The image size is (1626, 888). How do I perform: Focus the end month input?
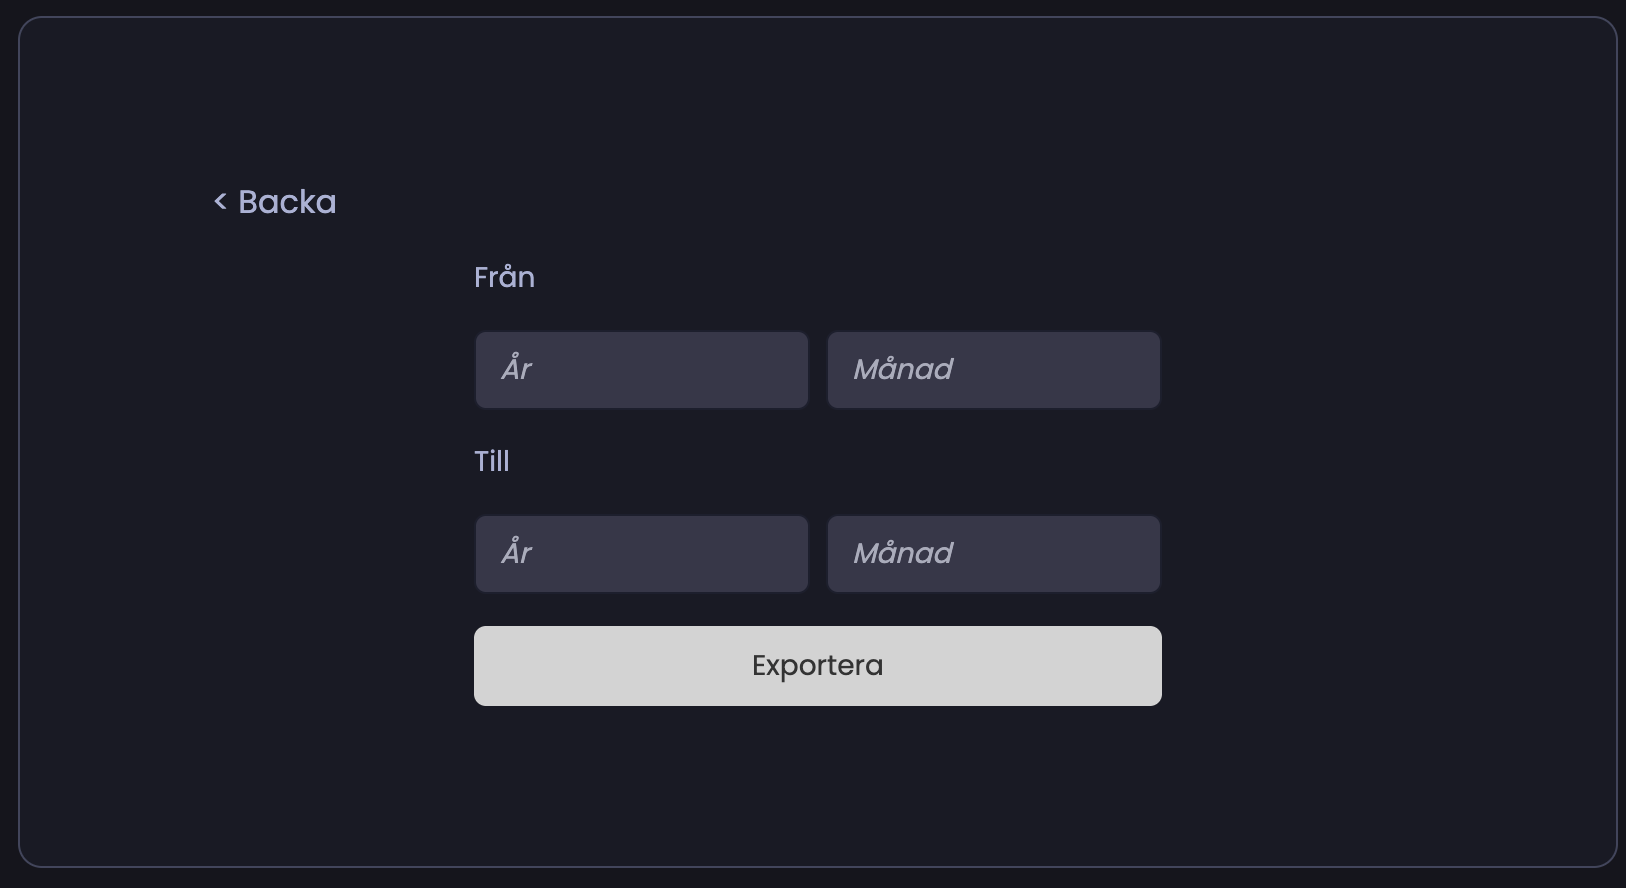pos(993,554)
